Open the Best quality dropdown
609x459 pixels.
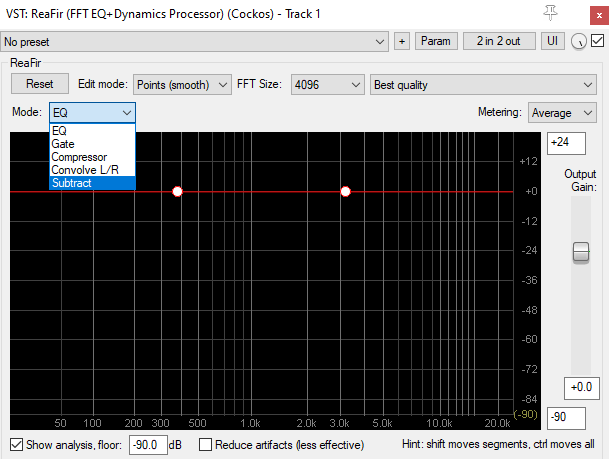point(483,85)
